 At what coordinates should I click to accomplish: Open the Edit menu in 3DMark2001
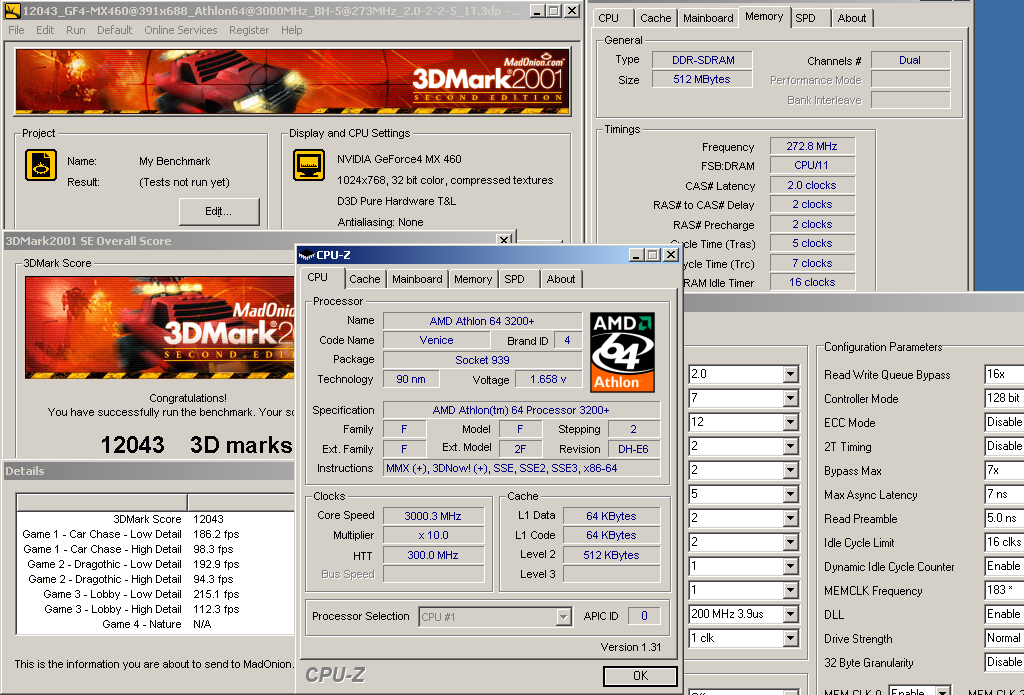(45, 30)
